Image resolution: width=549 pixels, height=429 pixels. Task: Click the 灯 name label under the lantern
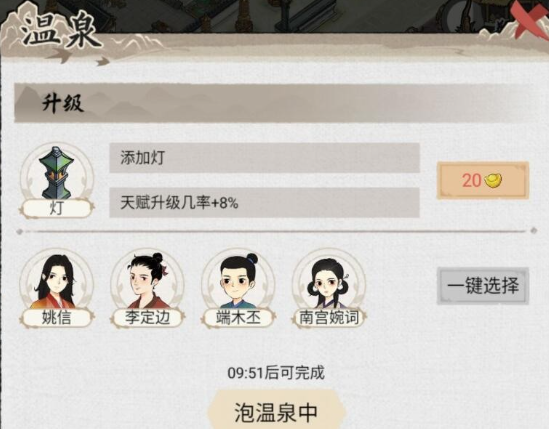click(x=57, y=209)
